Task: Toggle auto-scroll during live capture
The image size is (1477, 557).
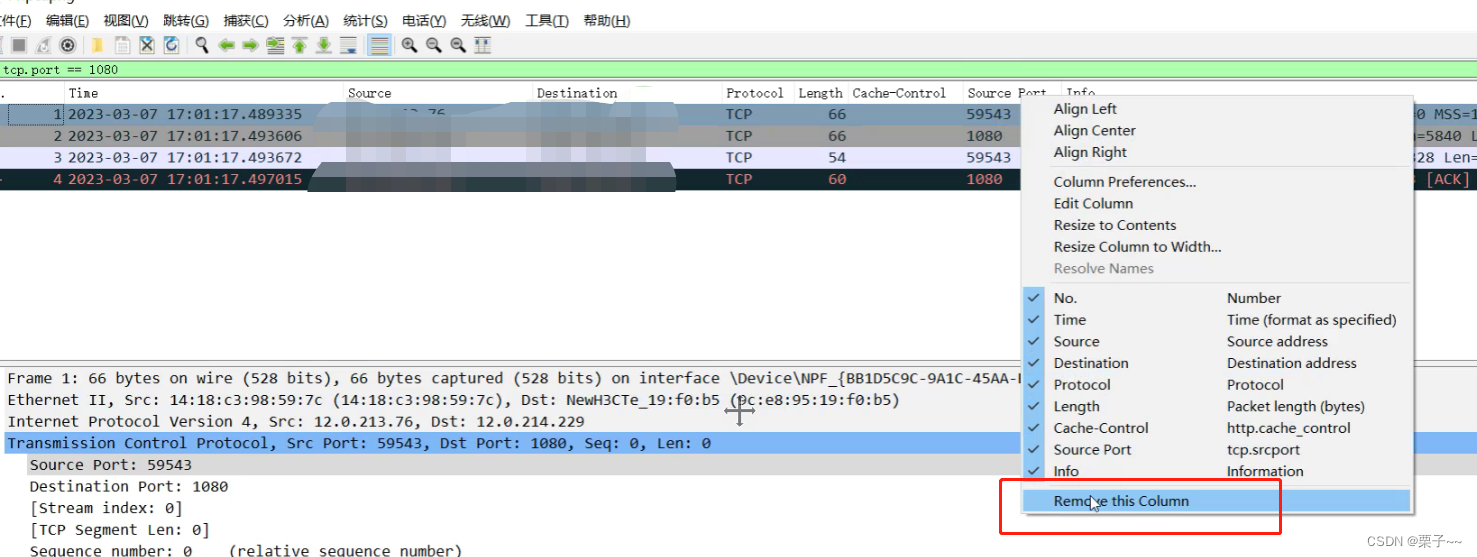Action: pos(348,45)
